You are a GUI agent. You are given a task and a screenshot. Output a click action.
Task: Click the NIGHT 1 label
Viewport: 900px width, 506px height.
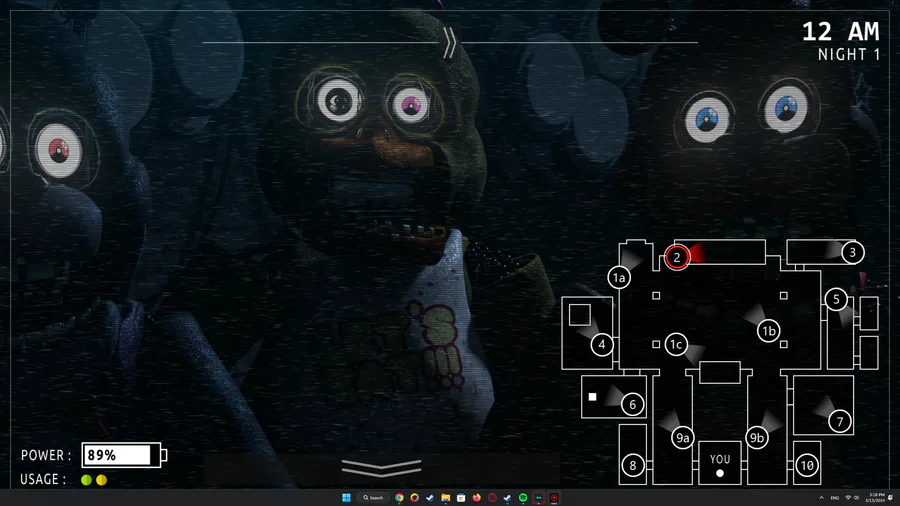[849, 55]
